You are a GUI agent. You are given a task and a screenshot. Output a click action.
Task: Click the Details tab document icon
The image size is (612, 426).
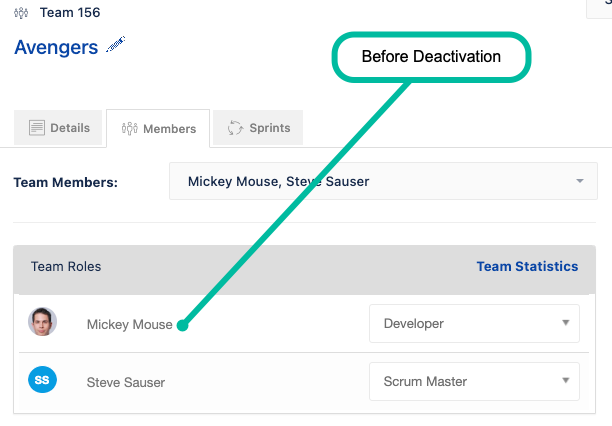click(x=37, y=128)
